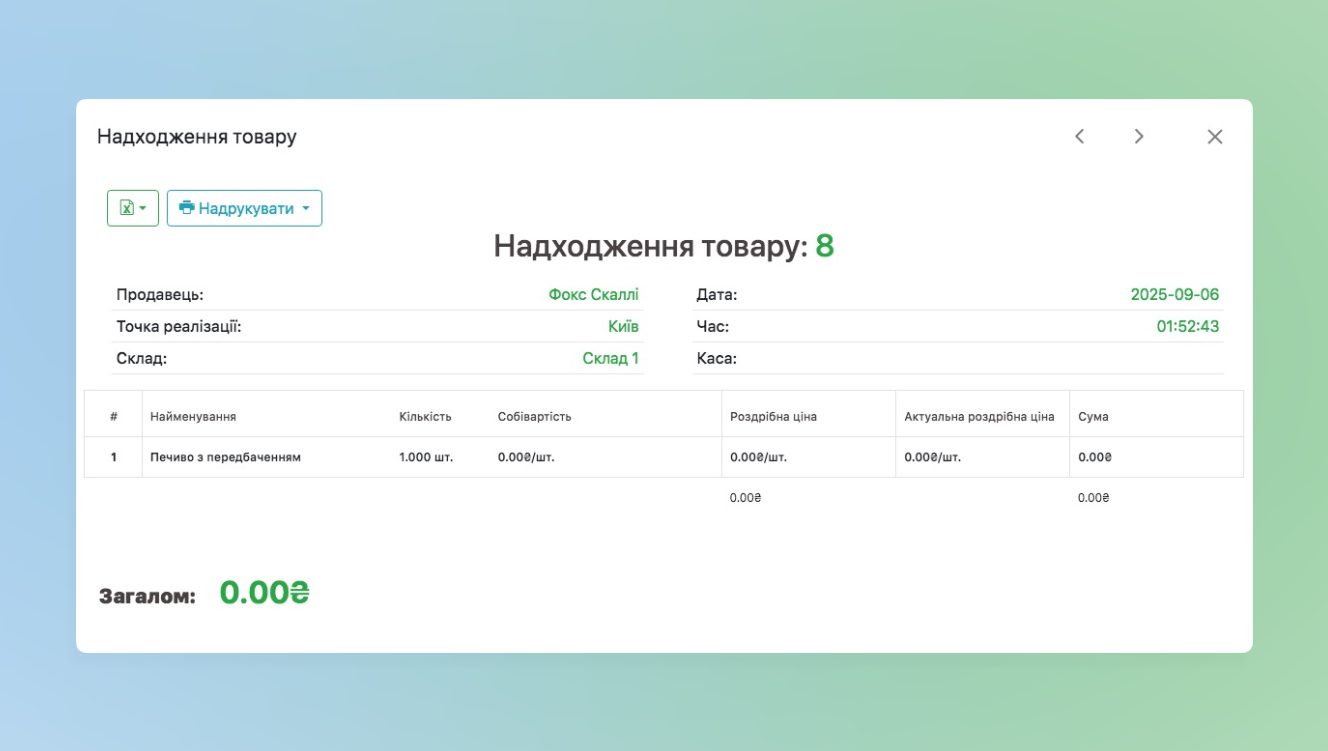
Task: Open the Excel export dropdown
Action: (132, 208)
